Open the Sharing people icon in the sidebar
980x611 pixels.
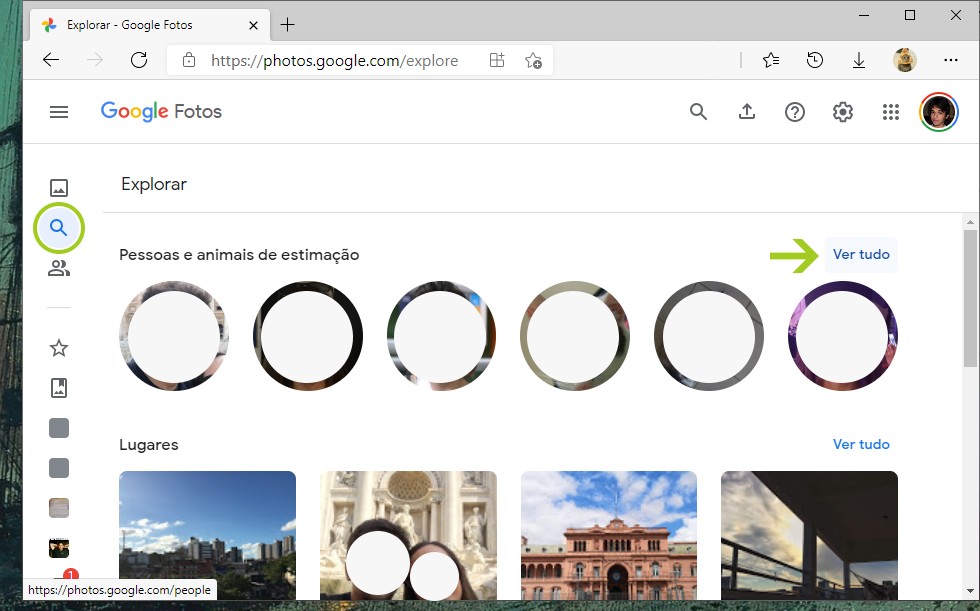coord(59,268)
